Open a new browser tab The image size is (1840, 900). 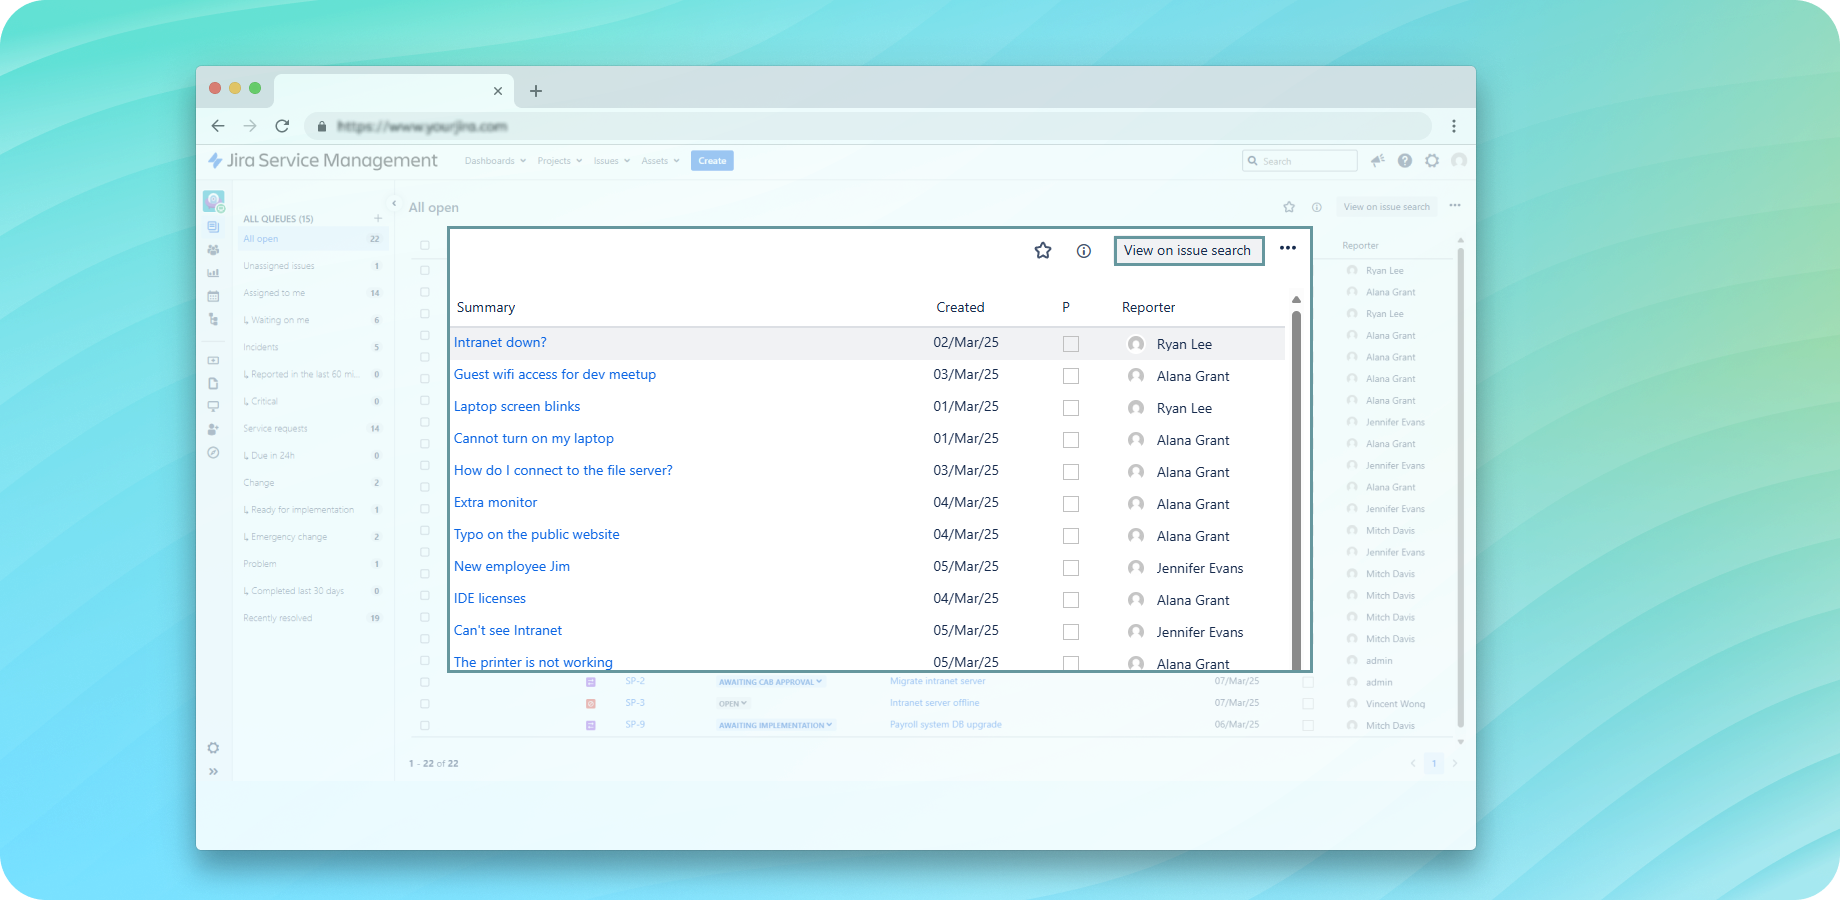(x=536, y=91)
